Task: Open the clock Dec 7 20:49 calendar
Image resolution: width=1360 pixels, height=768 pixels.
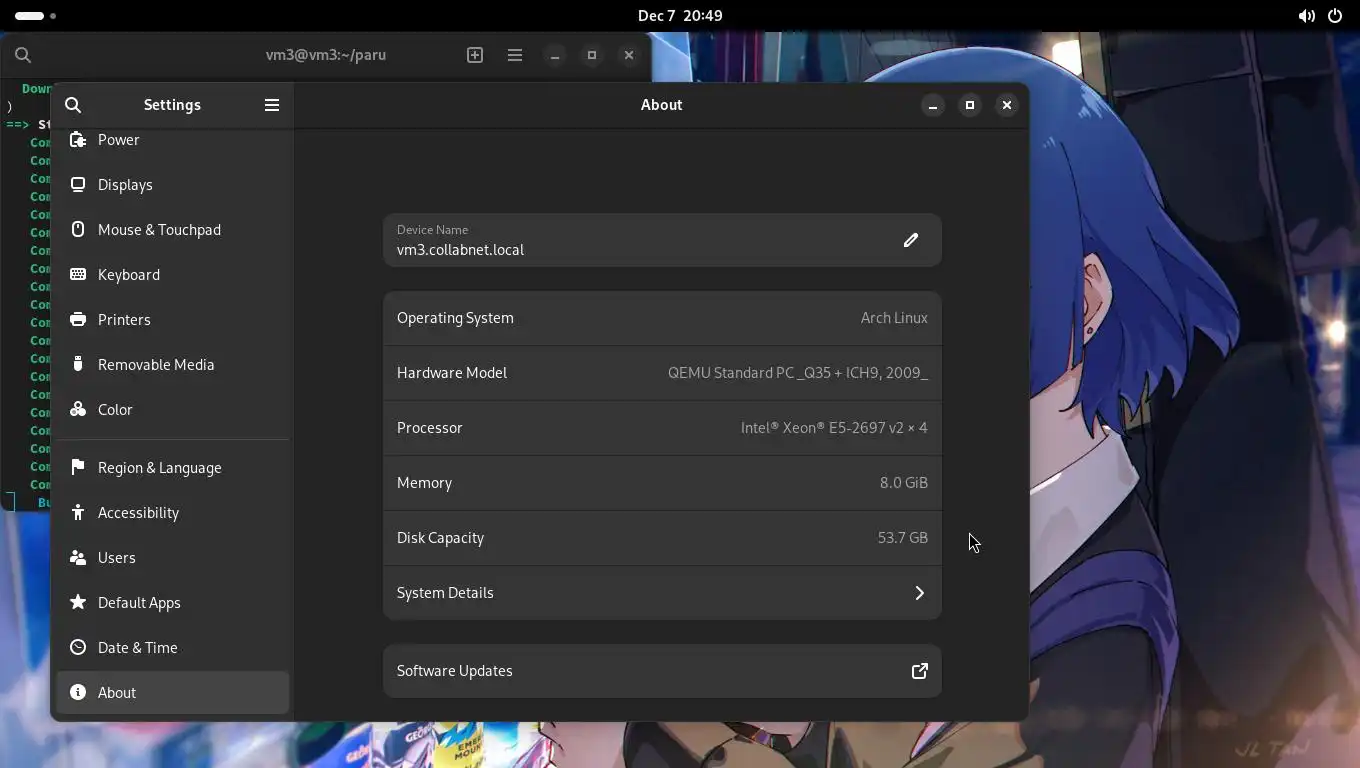Action: [680, 16]
